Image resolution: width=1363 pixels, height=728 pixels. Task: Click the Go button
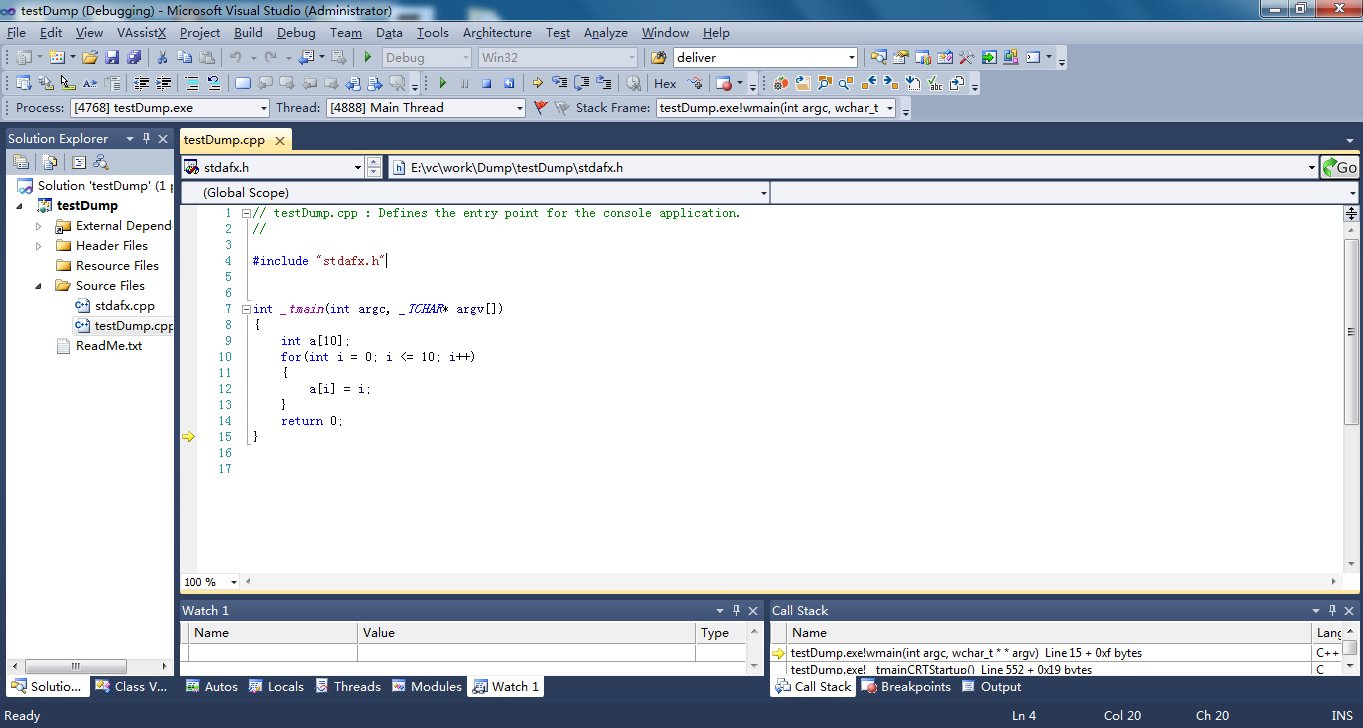point(1340,167)
